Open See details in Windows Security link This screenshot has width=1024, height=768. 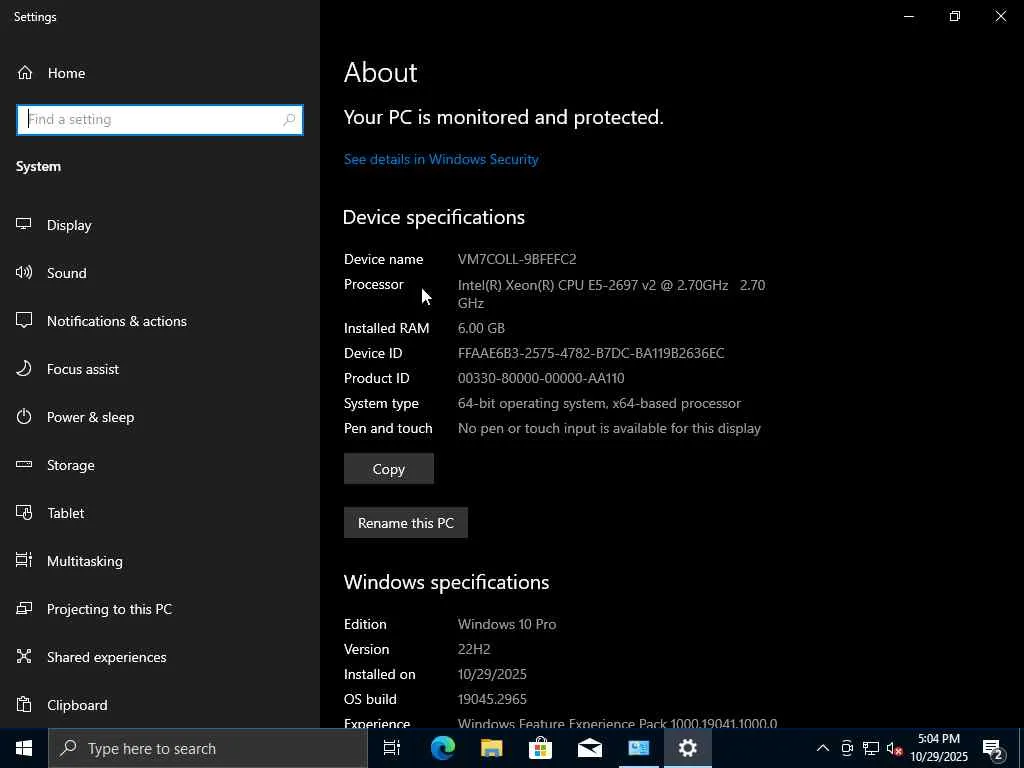[x=441, y=159]
